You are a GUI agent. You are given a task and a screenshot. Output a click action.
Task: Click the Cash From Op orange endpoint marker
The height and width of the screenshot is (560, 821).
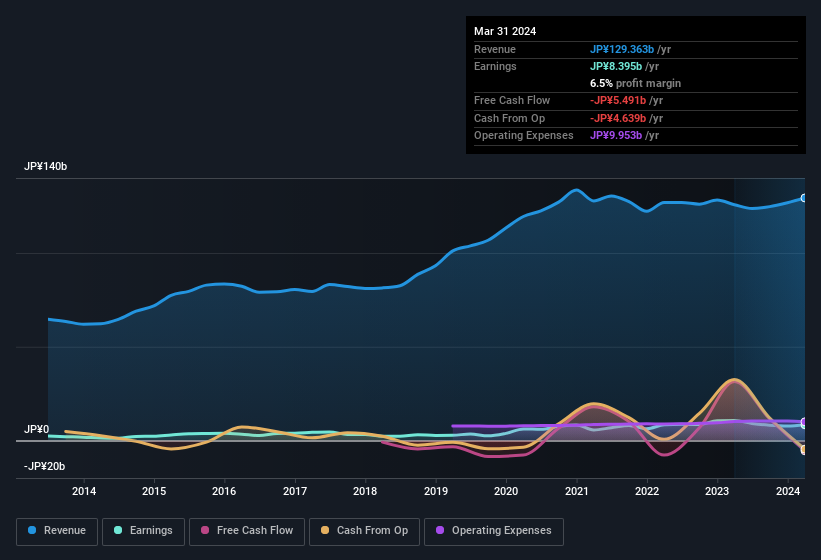point(804,450)
